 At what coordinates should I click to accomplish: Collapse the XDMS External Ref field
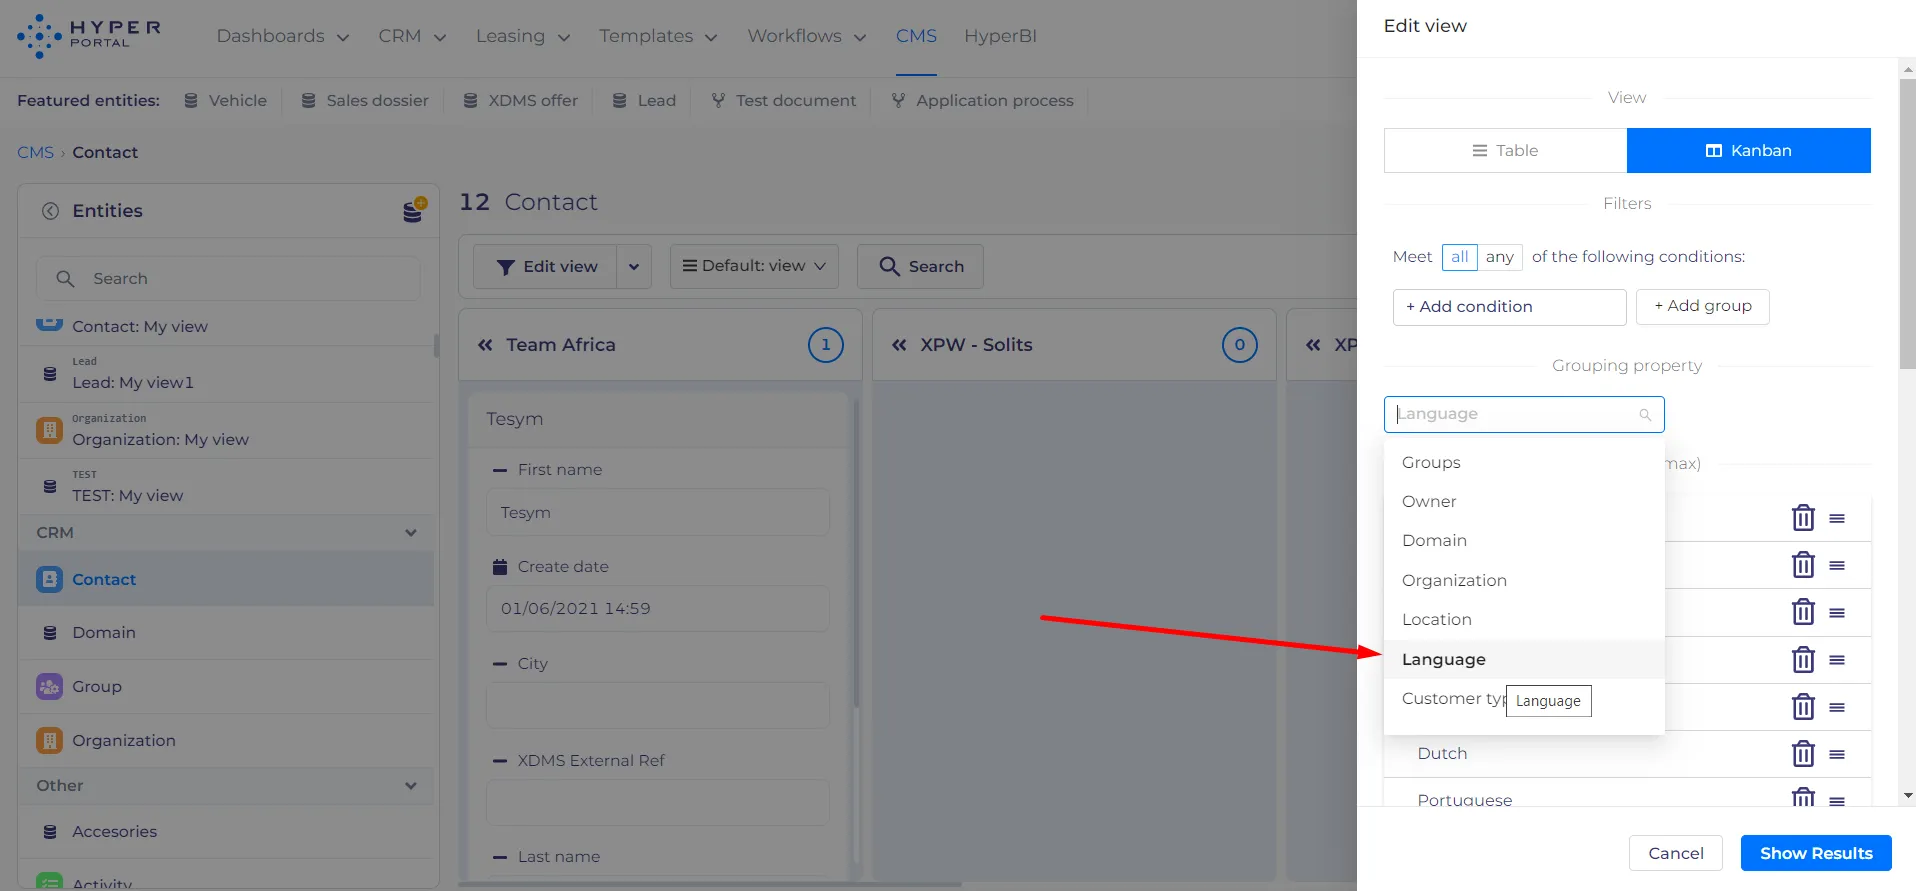(500, 761)
